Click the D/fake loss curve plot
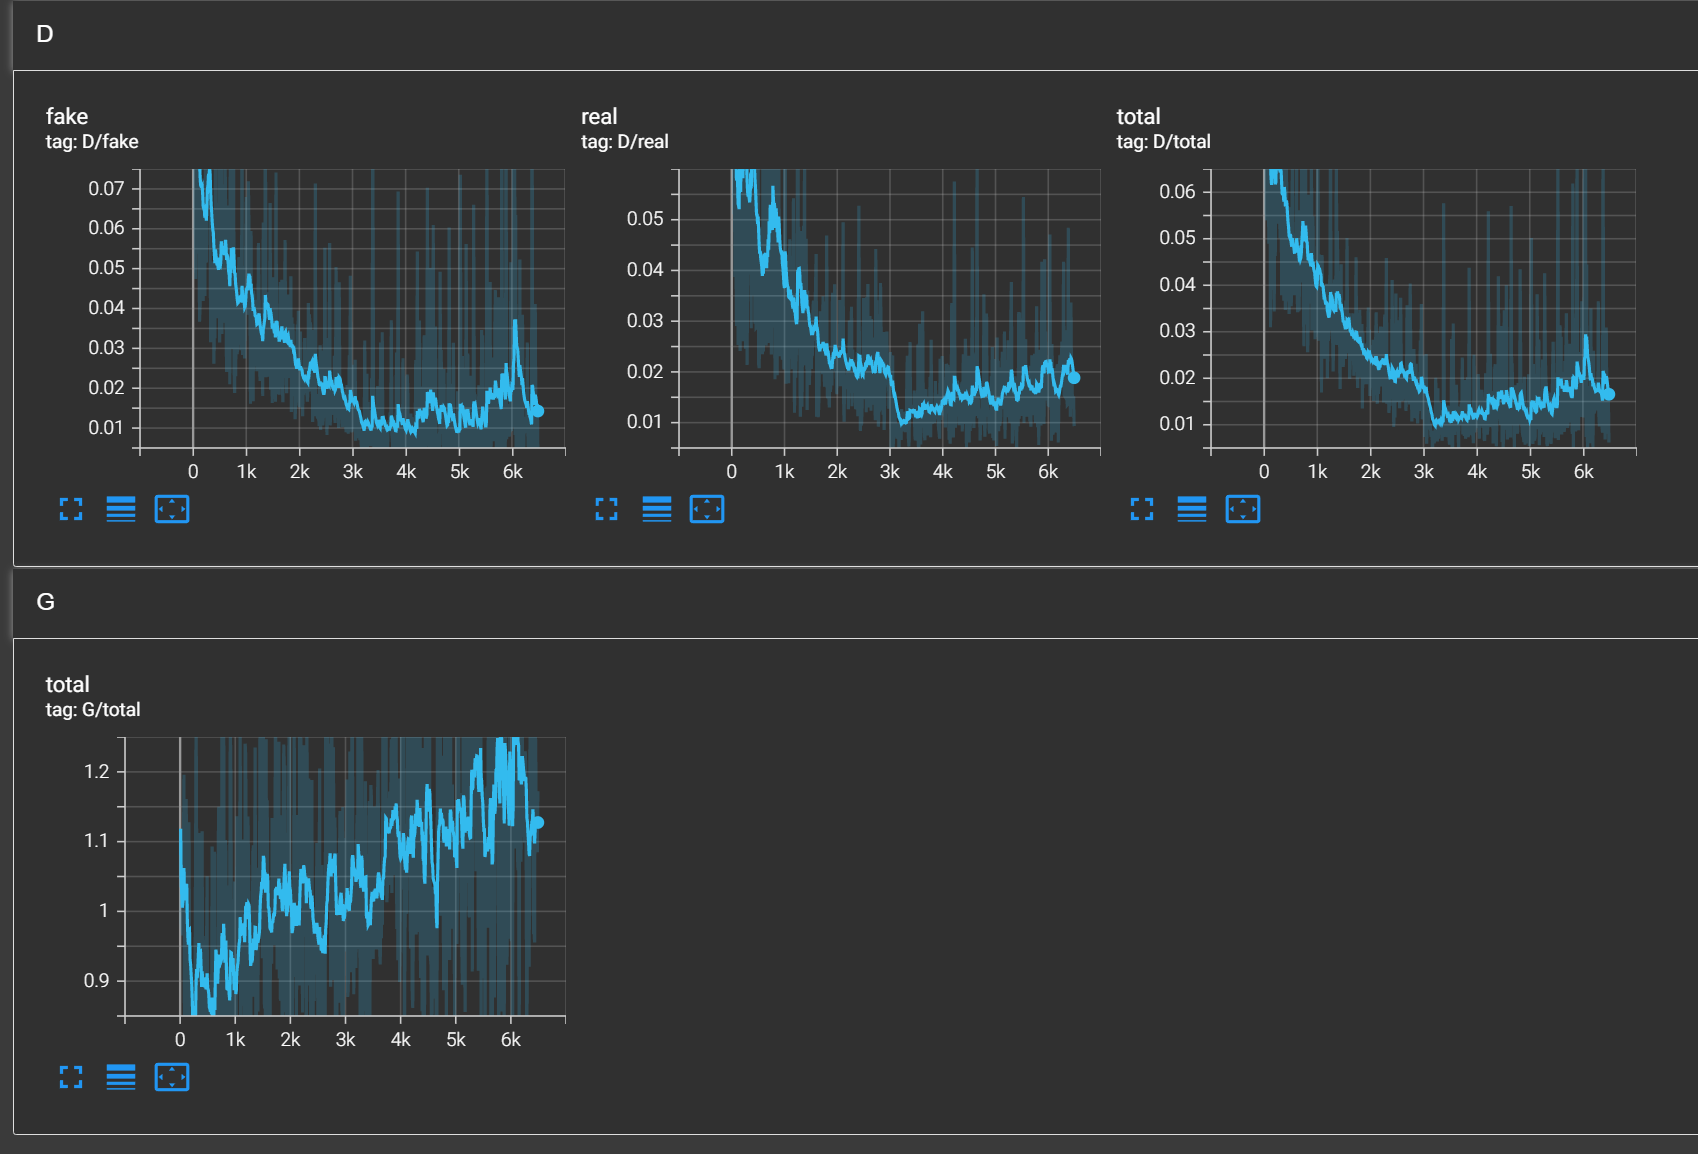Screen dimensions: 1698x1154 tap(353, 309)
